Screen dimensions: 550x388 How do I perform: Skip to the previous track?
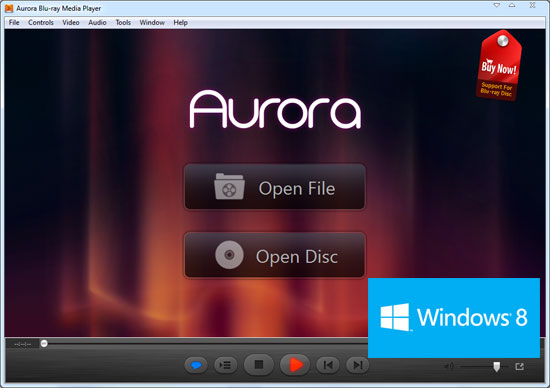pyautogui.click(x=328, y=365)
